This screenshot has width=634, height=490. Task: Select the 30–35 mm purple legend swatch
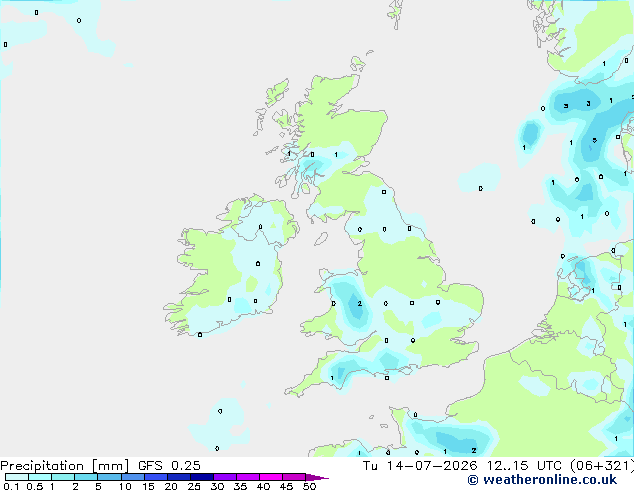coord(224,477)
